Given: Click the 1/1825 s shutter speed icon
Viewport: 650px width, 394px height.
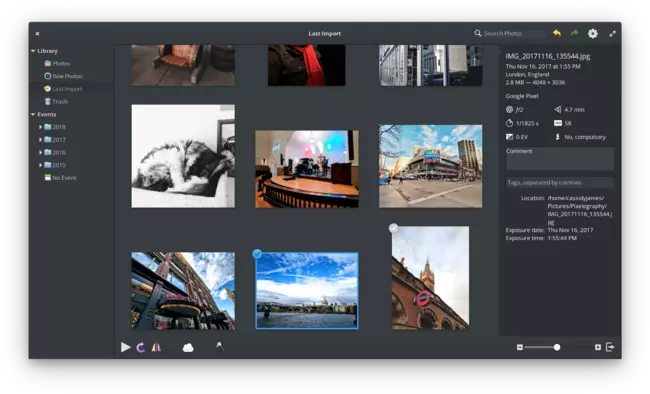Looking at the screenshot, I should (x=509, y=123).
